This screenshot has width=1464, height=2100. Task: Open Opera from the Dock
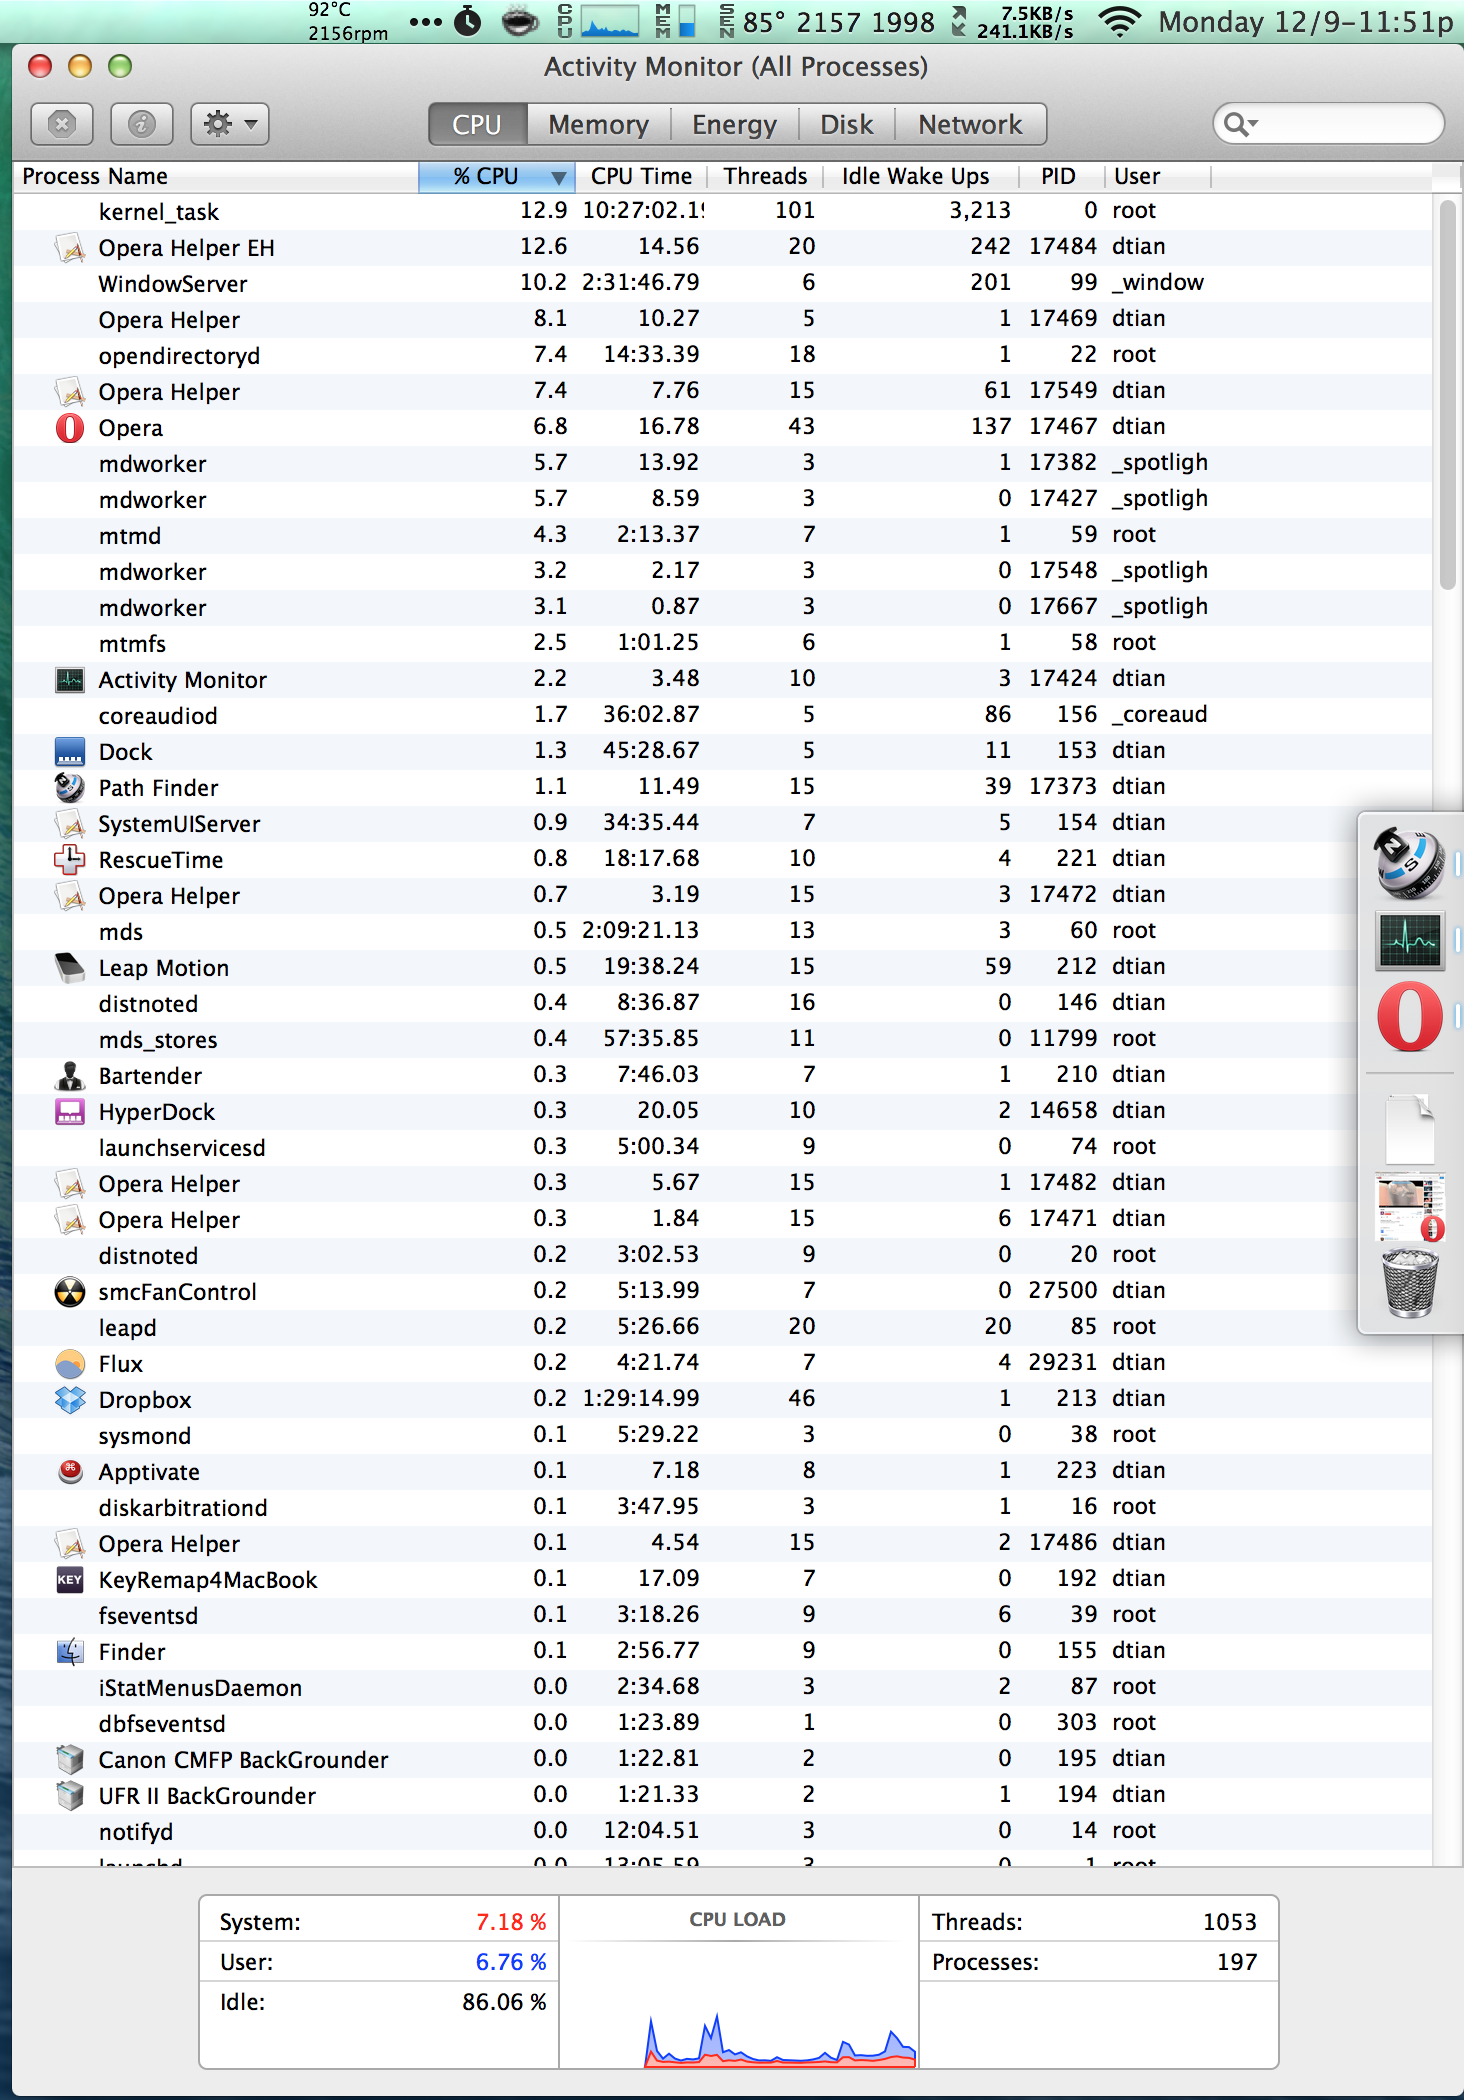pyautogui.click(x=1410, y=1017)
